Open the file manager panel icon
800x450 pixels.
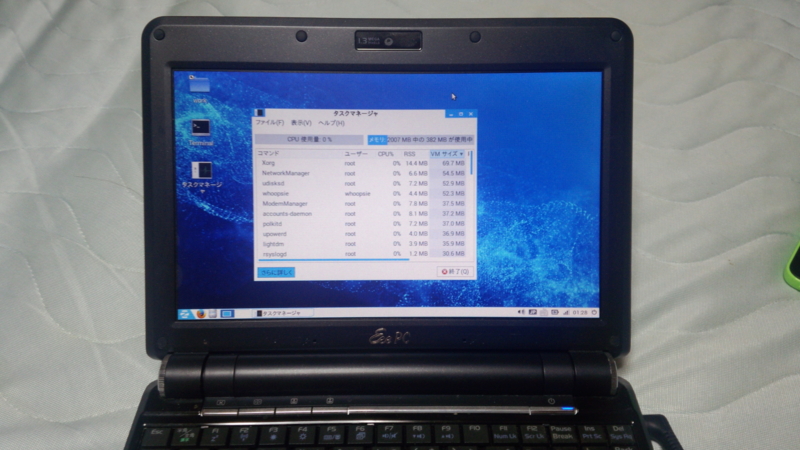pyautogui.click(x=213, y=314)
